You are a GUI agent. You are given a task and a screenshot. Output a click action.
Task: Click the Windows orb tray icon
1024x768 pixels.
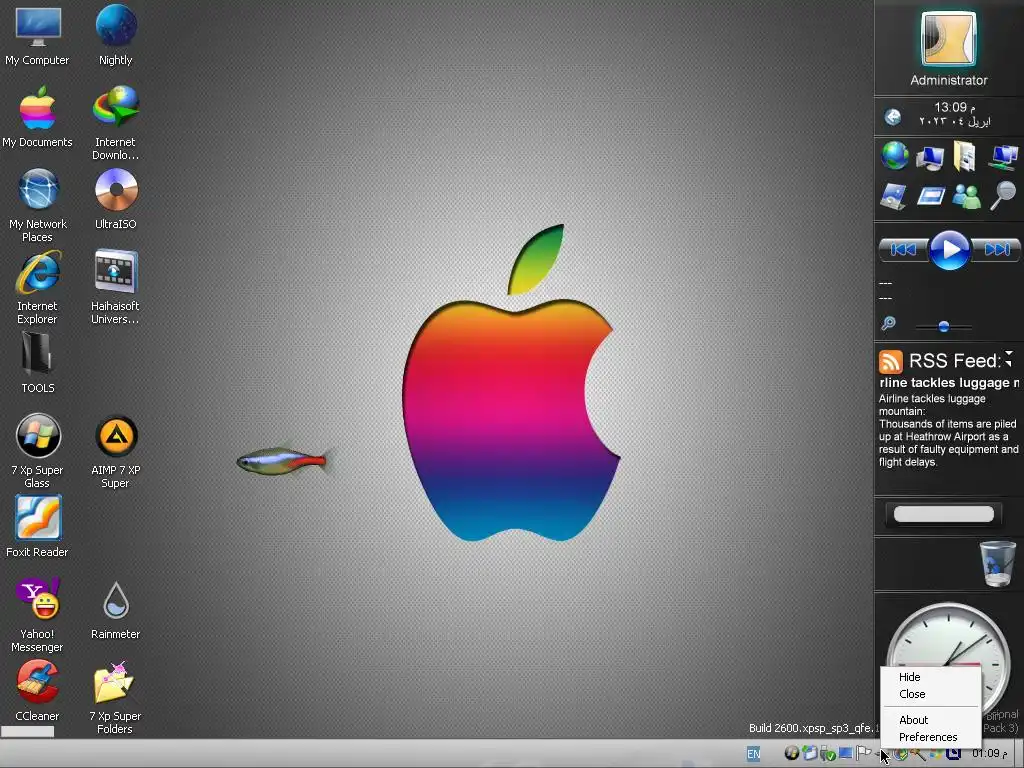click(792, 754)
